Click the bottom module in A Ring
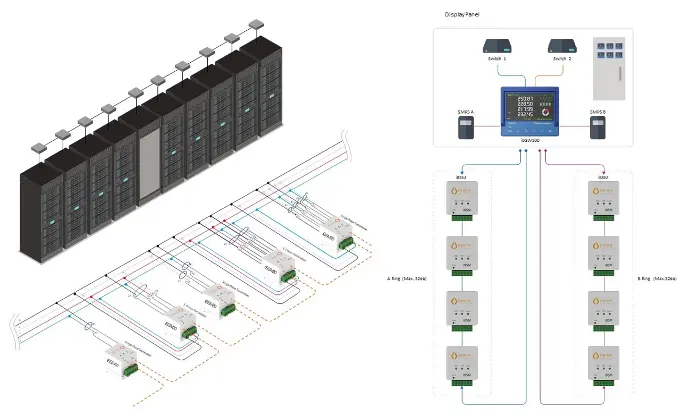The width and height of the screenshot is (690, 416). coord(462,364)
